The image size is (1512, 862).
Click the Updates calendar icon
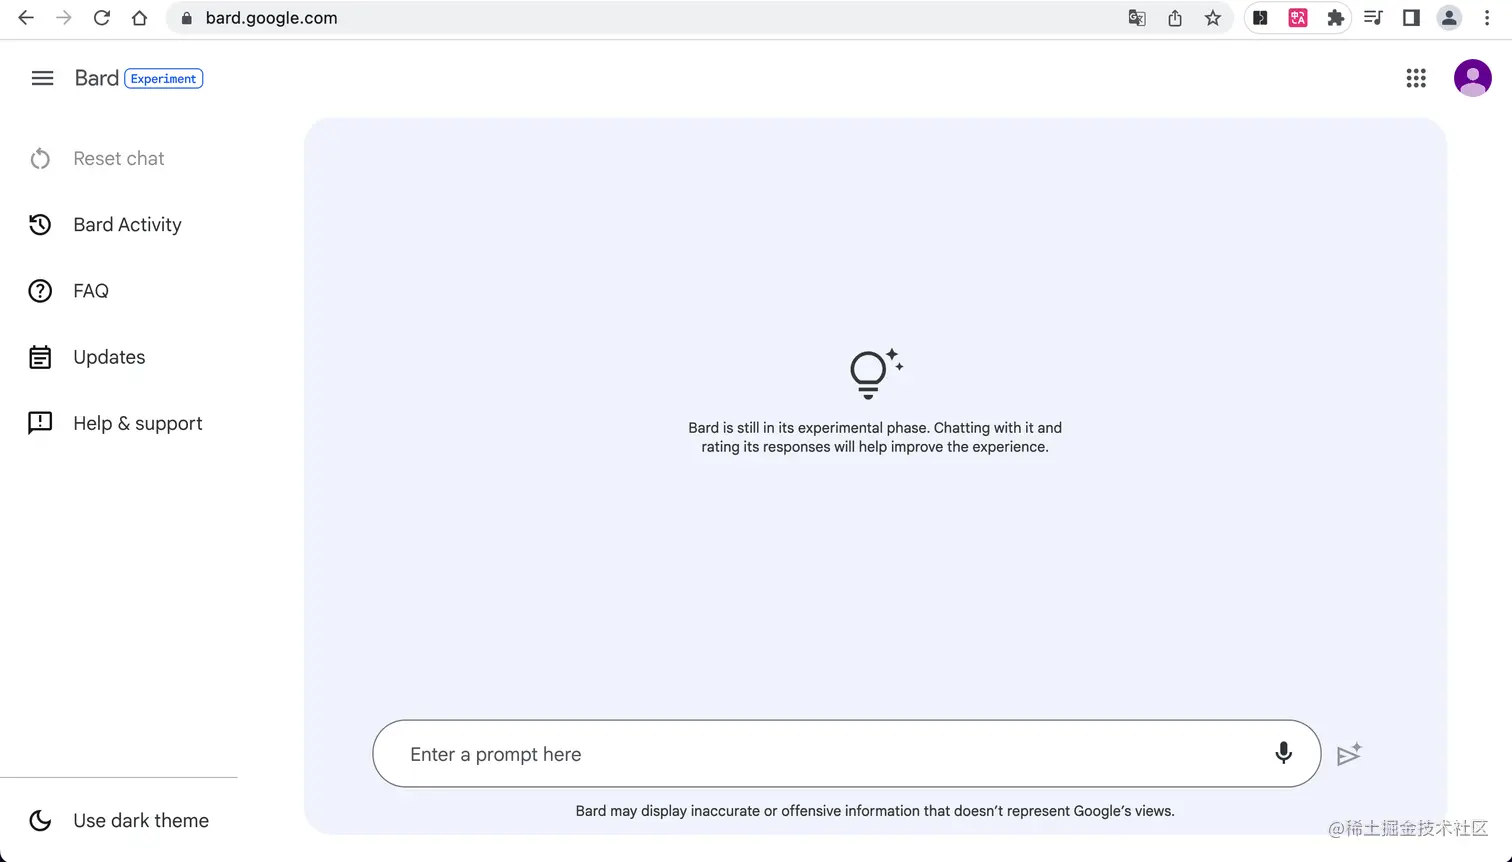40,357
